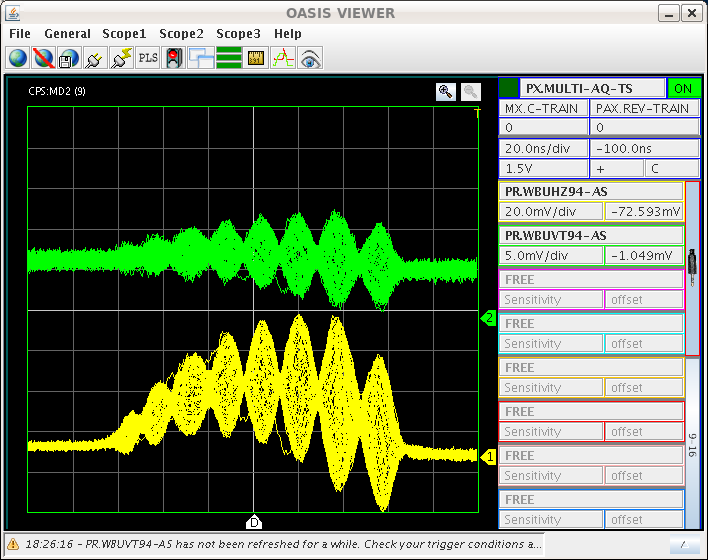Image resolution: width=708 pixels, height=560 pixels.
Task: Click the dark green status square
Action: coord(509,89)
